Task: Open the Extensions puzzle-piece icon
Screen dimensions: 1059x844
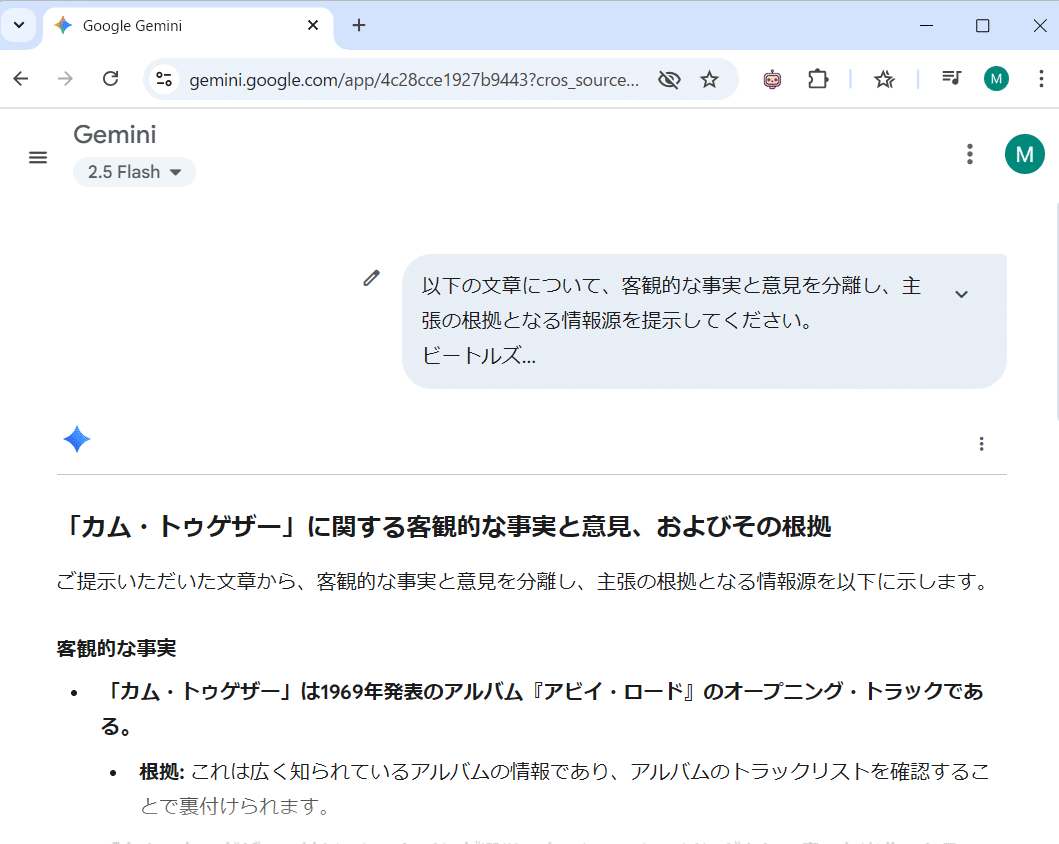Action: pyautogui.click(x=818, y=78)
